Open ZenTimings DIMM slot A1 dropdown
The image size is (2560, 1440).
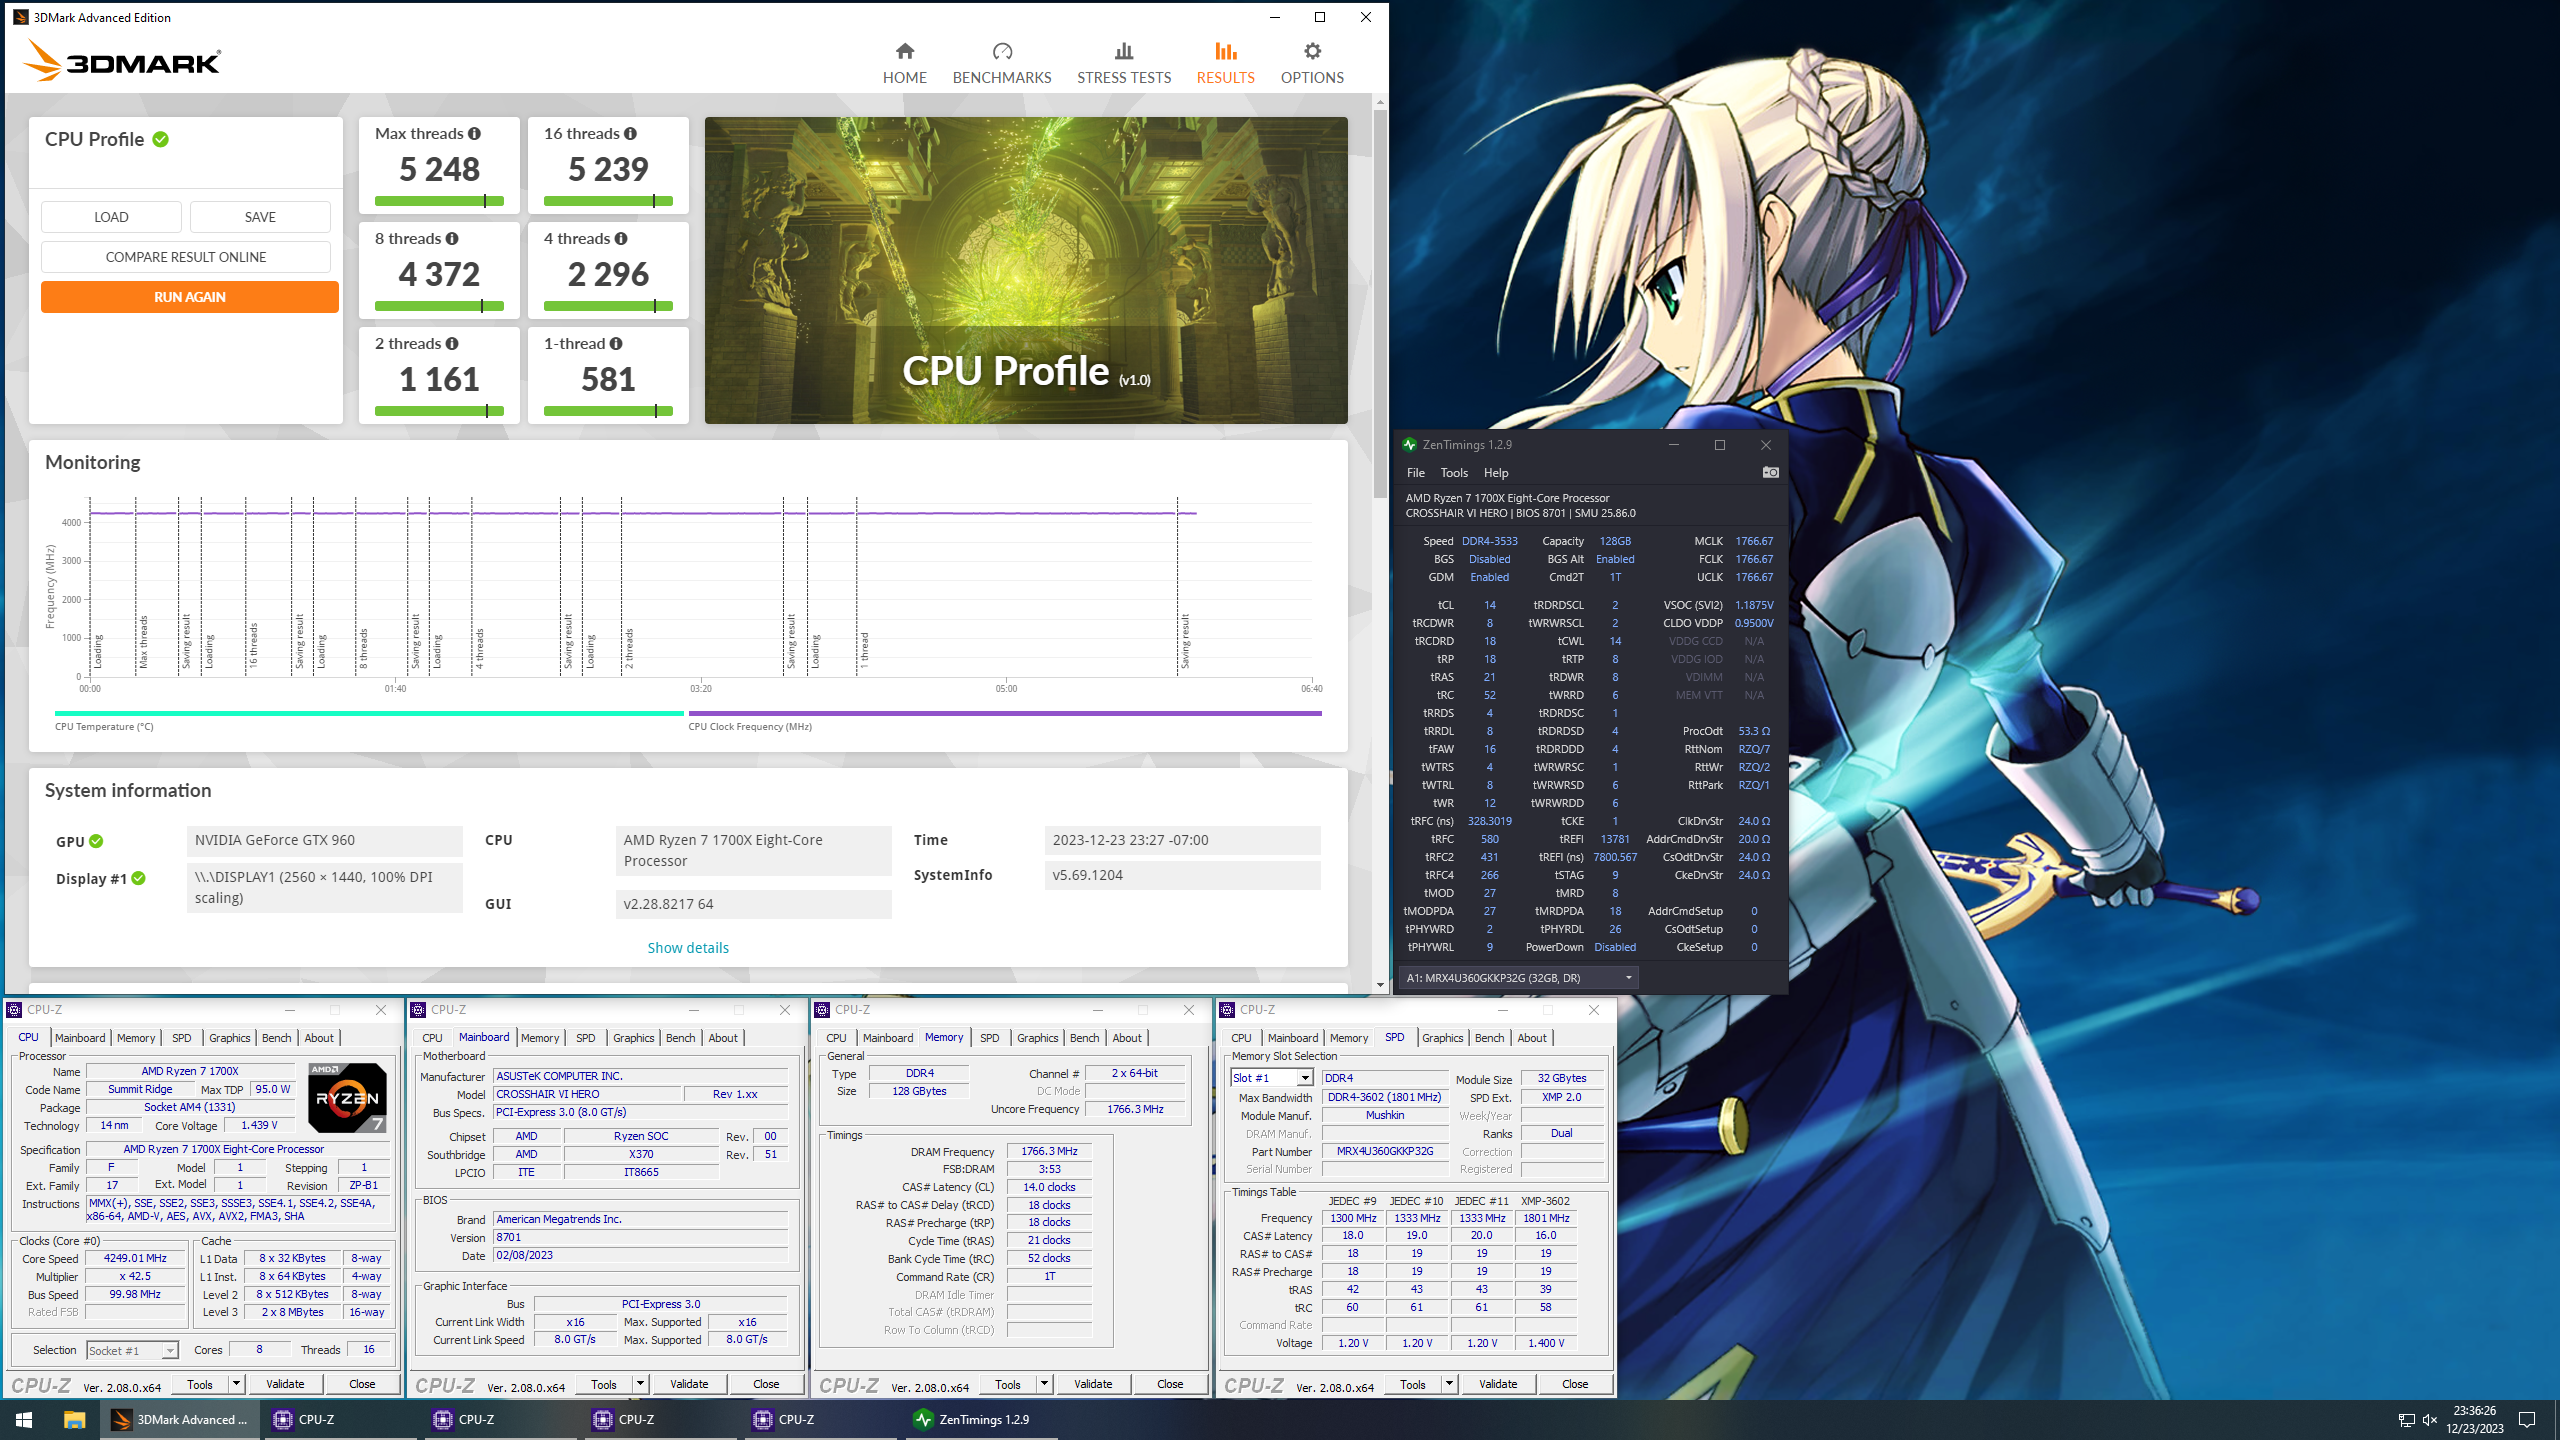click(x=1518, y=977)
